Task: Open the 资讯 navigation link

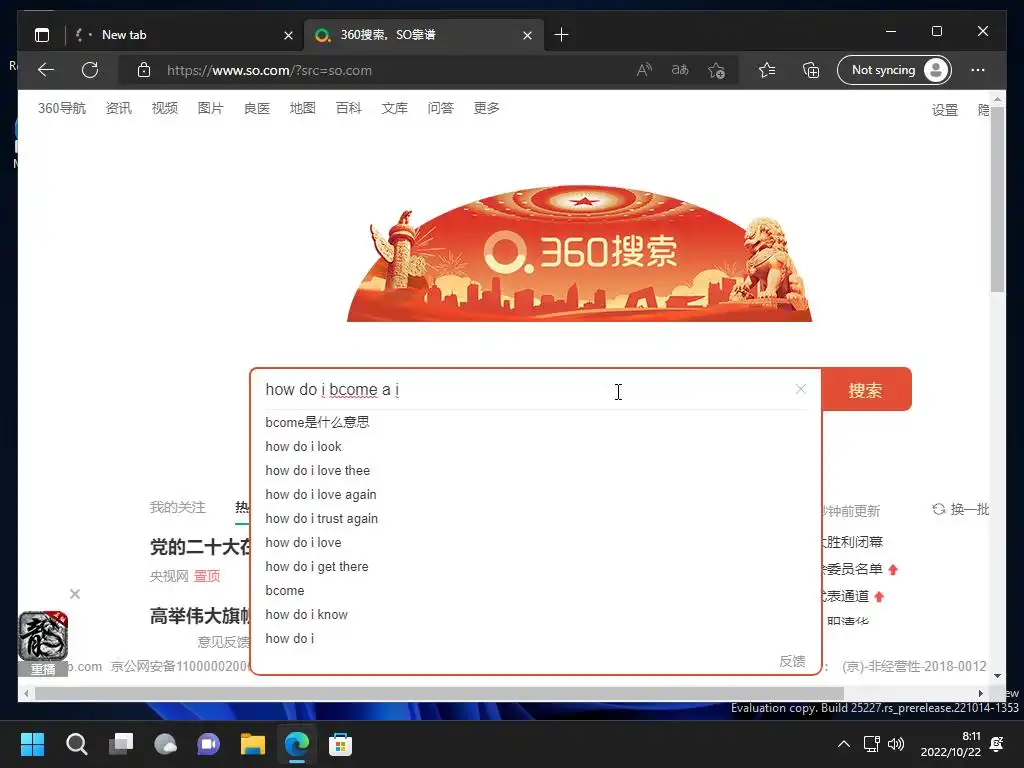Action: (119, 108)
